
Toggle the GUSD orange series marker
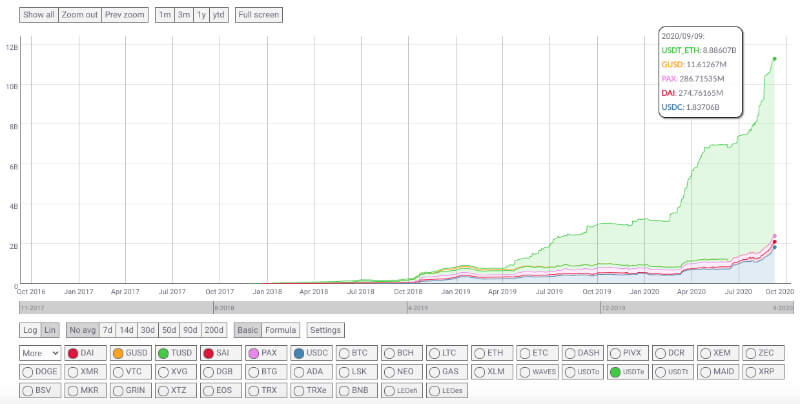click(x=118, y=353)
